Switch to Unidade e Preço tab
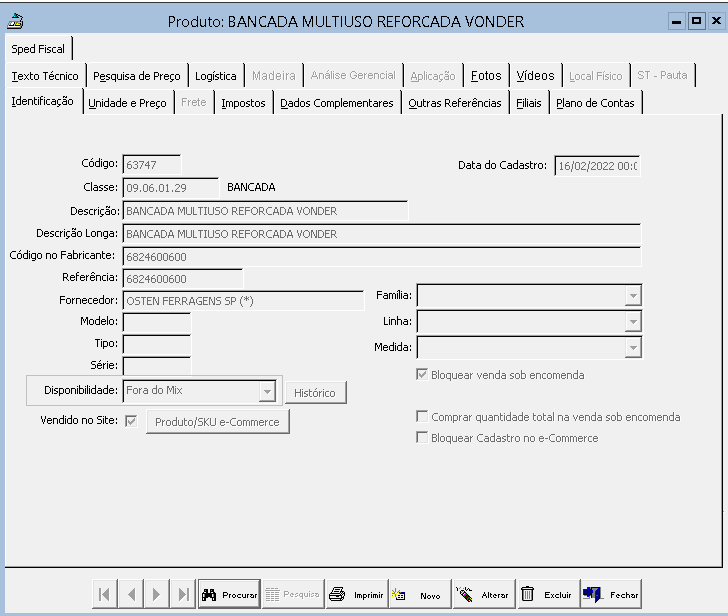 pos(127,103)
